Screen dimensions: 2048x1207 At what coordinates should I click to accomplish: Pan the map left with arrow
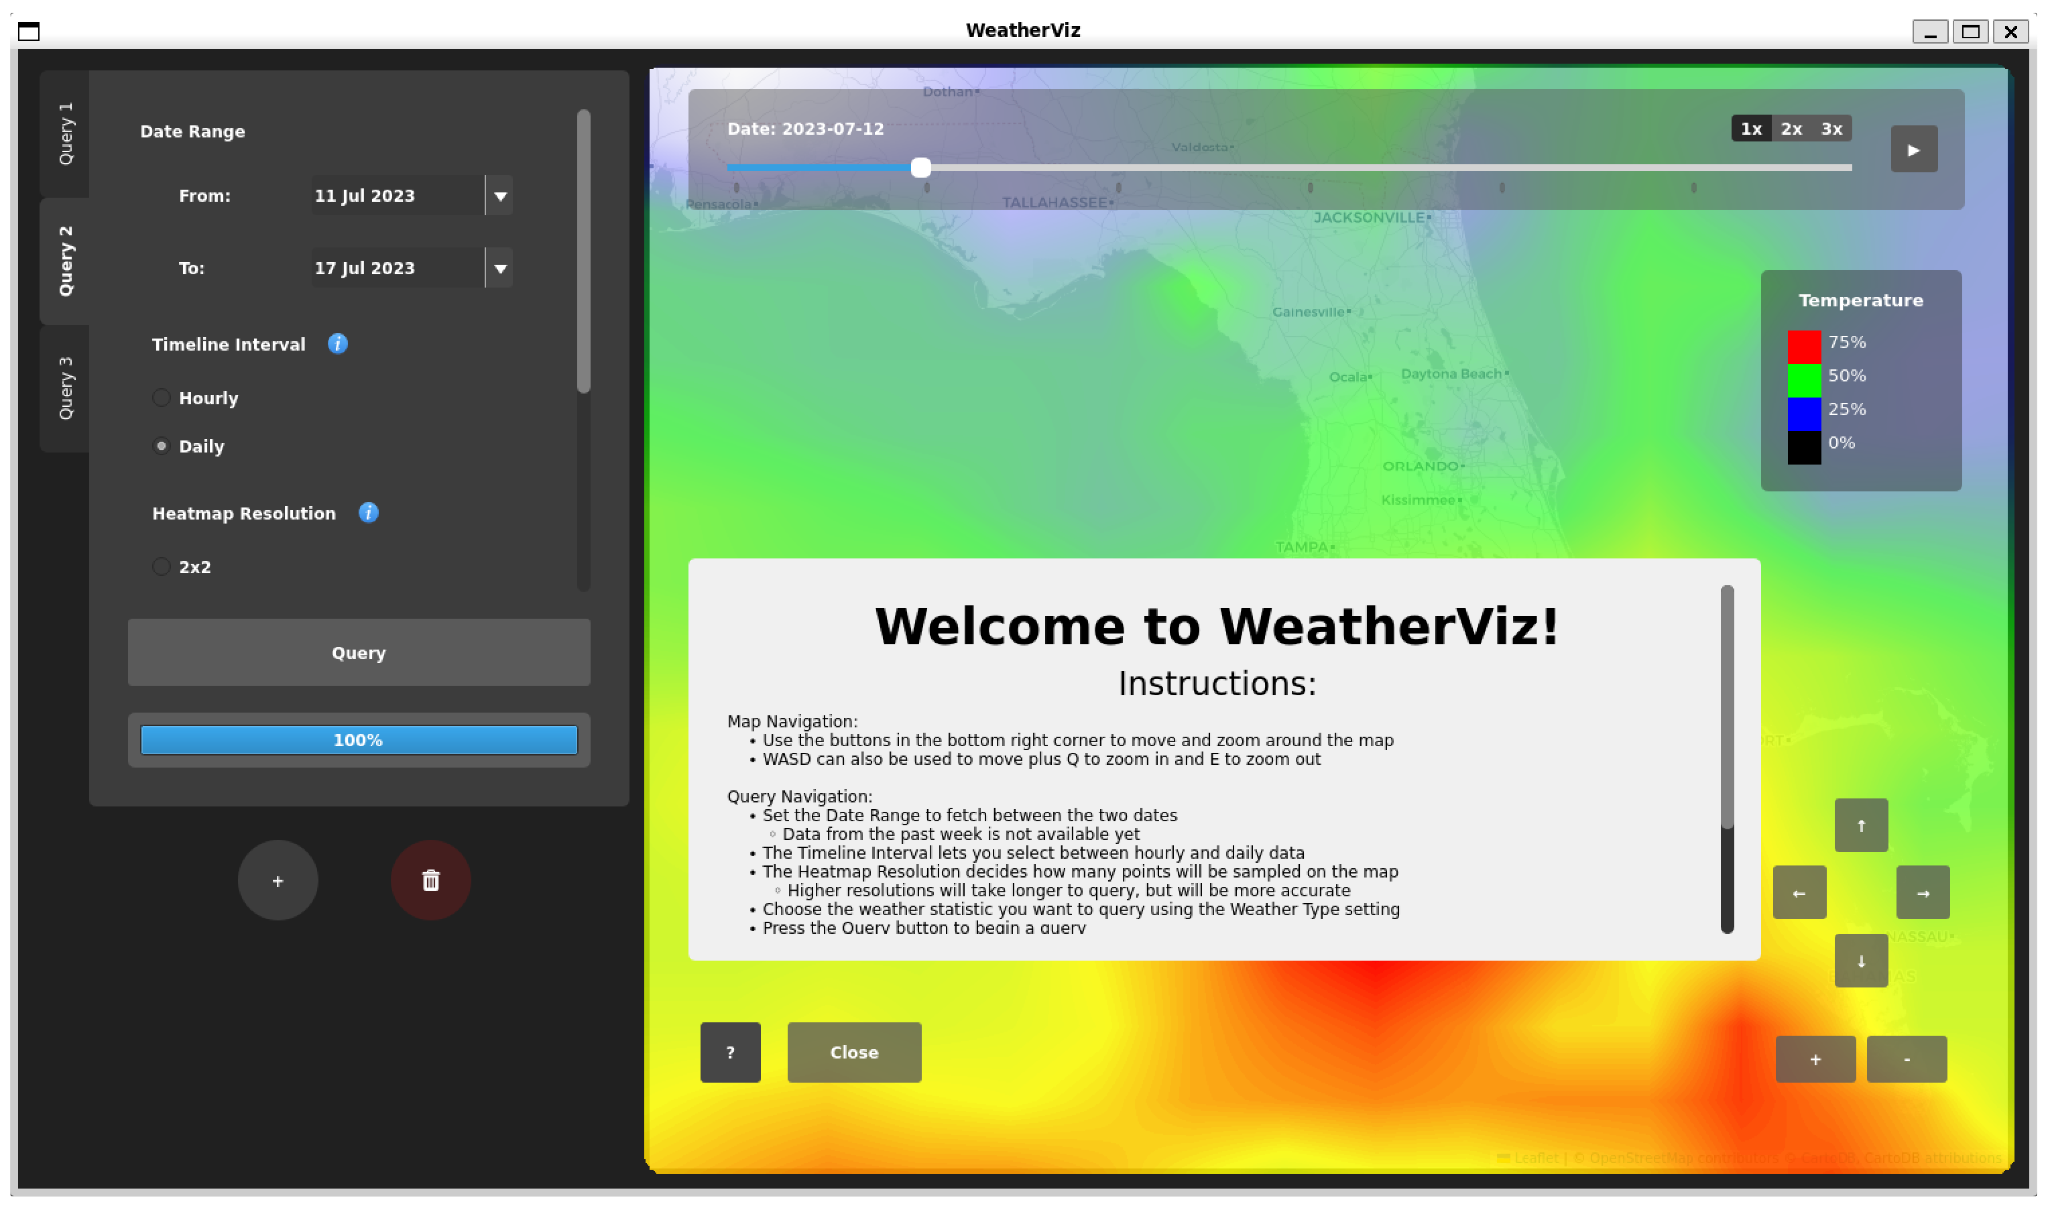[1799, 893]
